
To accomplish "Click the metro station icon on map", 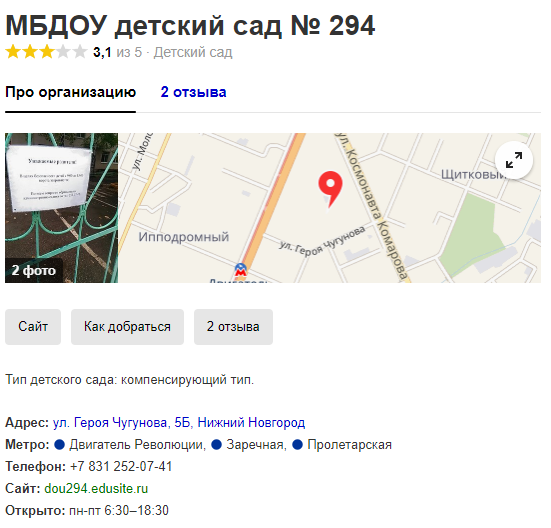I will click(241, 270).
